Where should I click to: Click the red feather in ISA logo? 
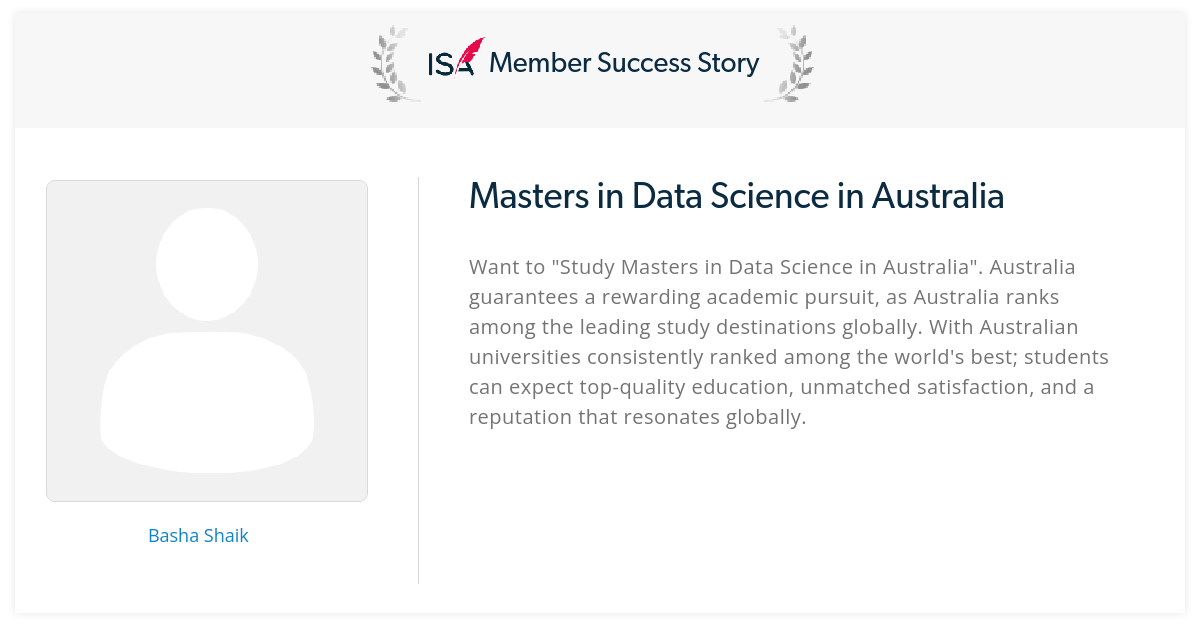471,55
